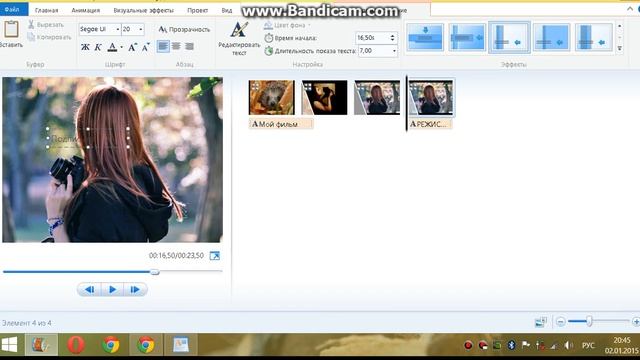The image size is (640, 360).
Task: Select the fourth clip with РЕЖИС caption
Action: (x=431, y=98)
